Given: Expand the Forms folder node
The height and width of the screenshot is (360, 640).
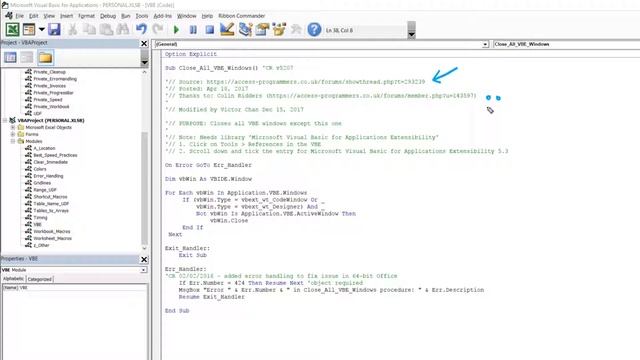Looking at the screenshot, I should pyautogui.click(x=13, y=134).
